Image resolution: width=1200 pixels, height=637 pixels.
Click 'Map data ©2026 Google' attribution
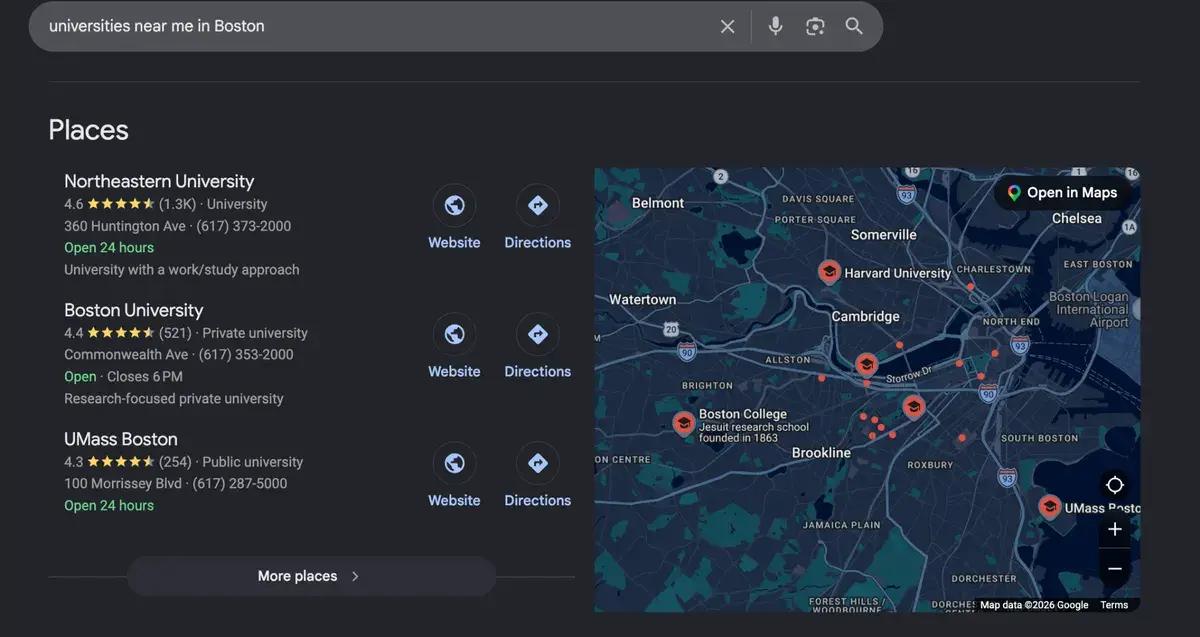(x=1034, y=605)
